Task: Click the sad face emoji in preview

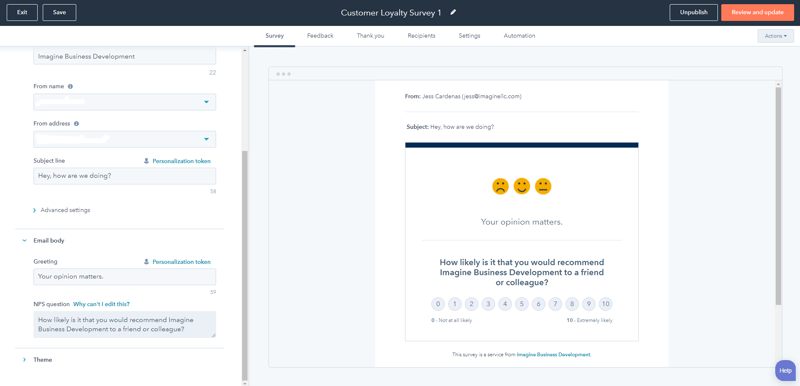Action: 500,186
